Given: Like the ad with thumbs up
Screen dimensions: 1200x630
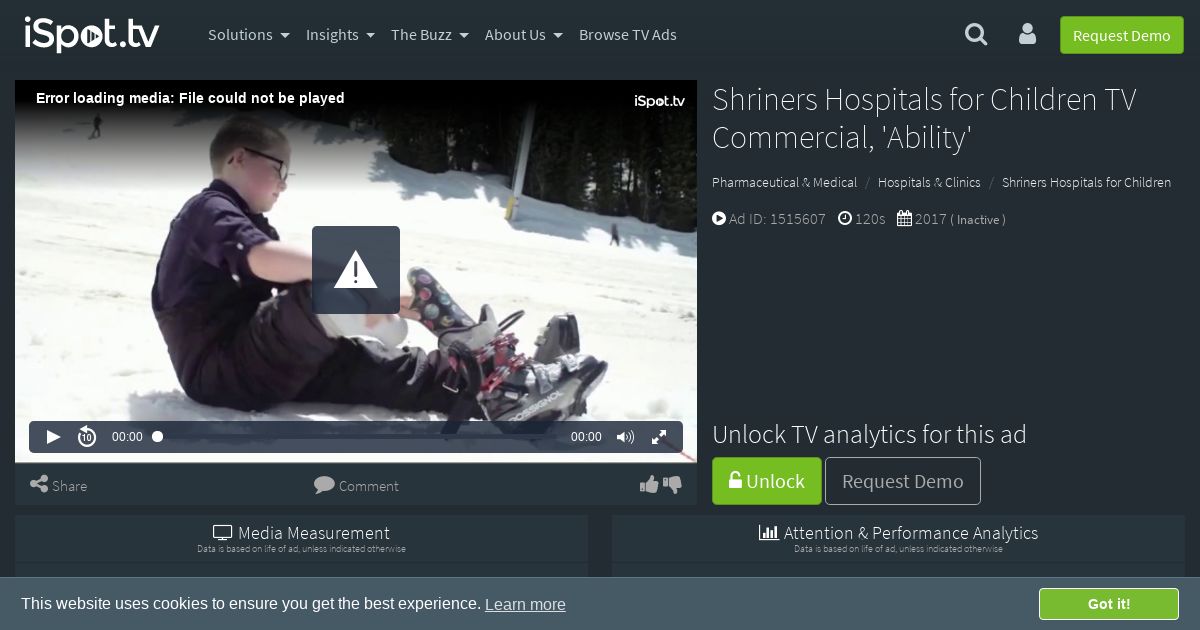Looking at the screenshot, I should (x=649, y=485).
